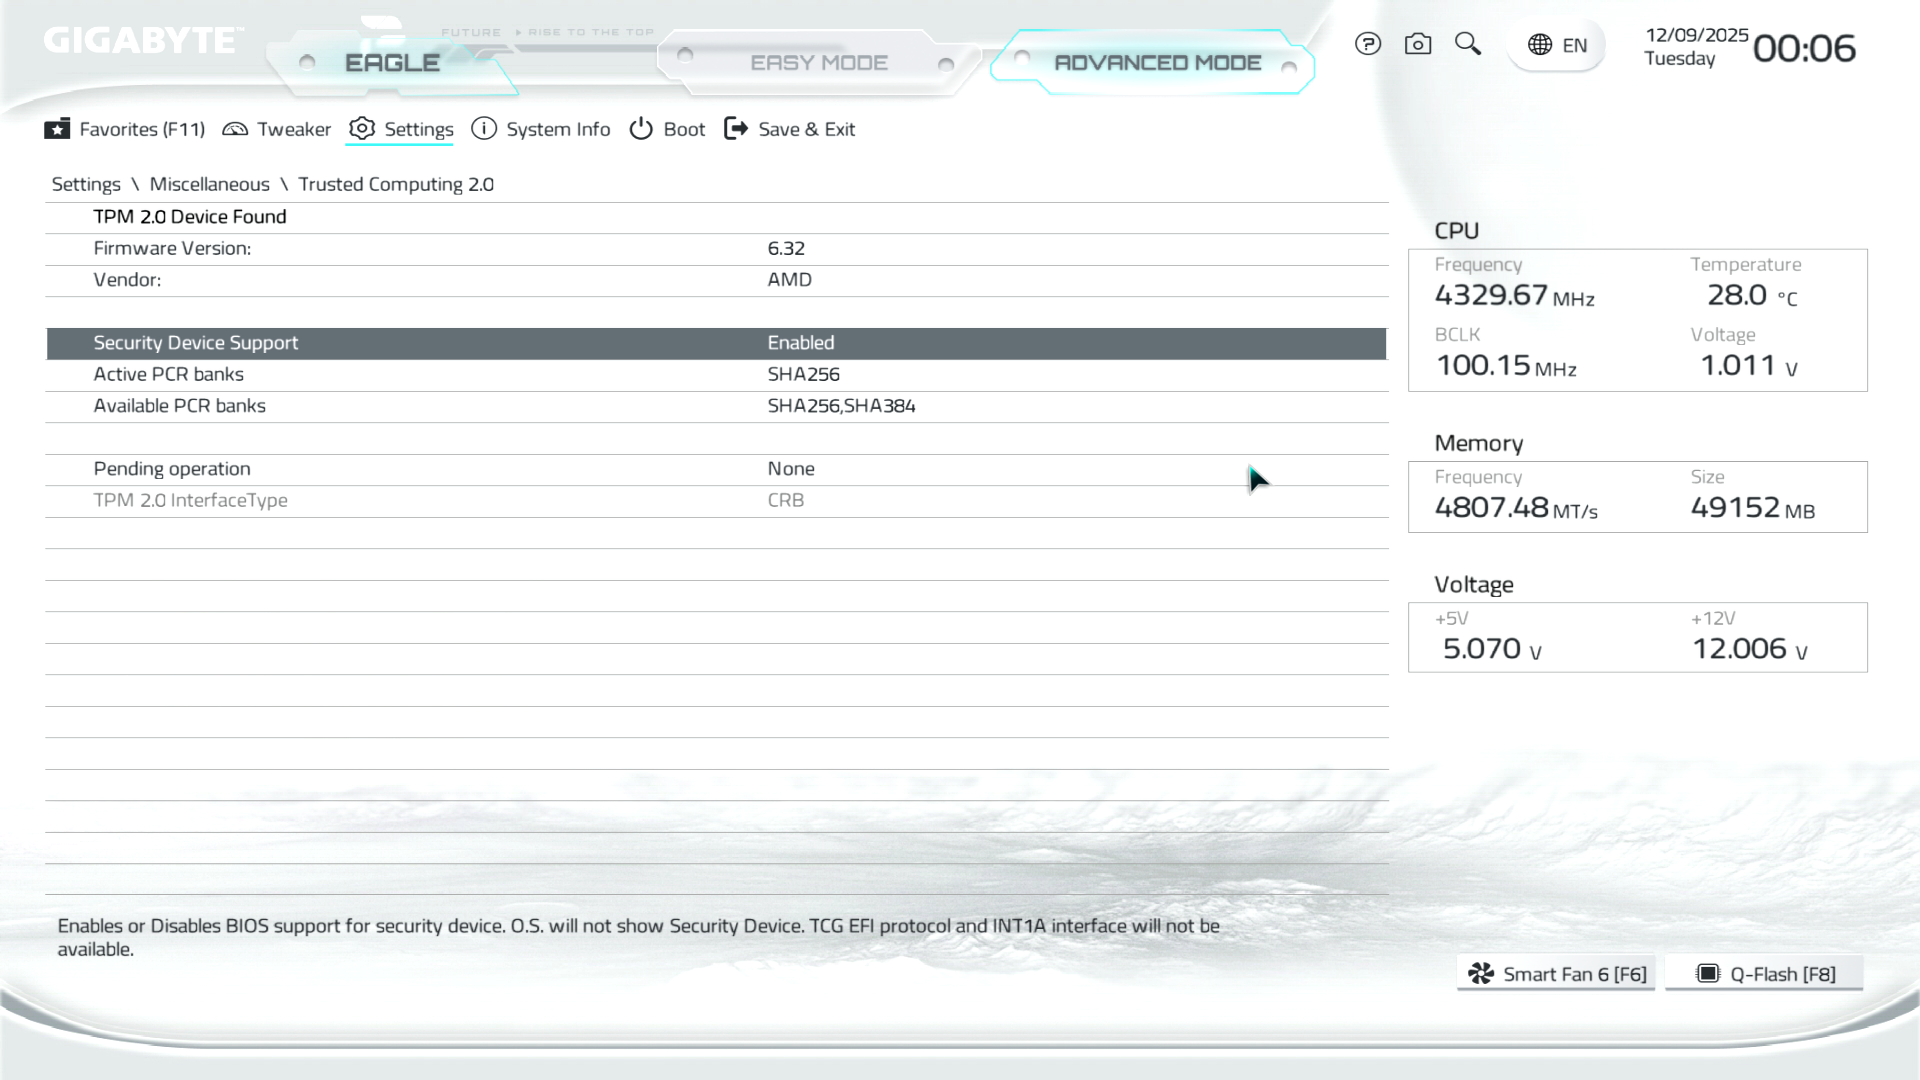
Task: Go to Miscellaneous in breadcrumb path
Action: tap(209, 184)
